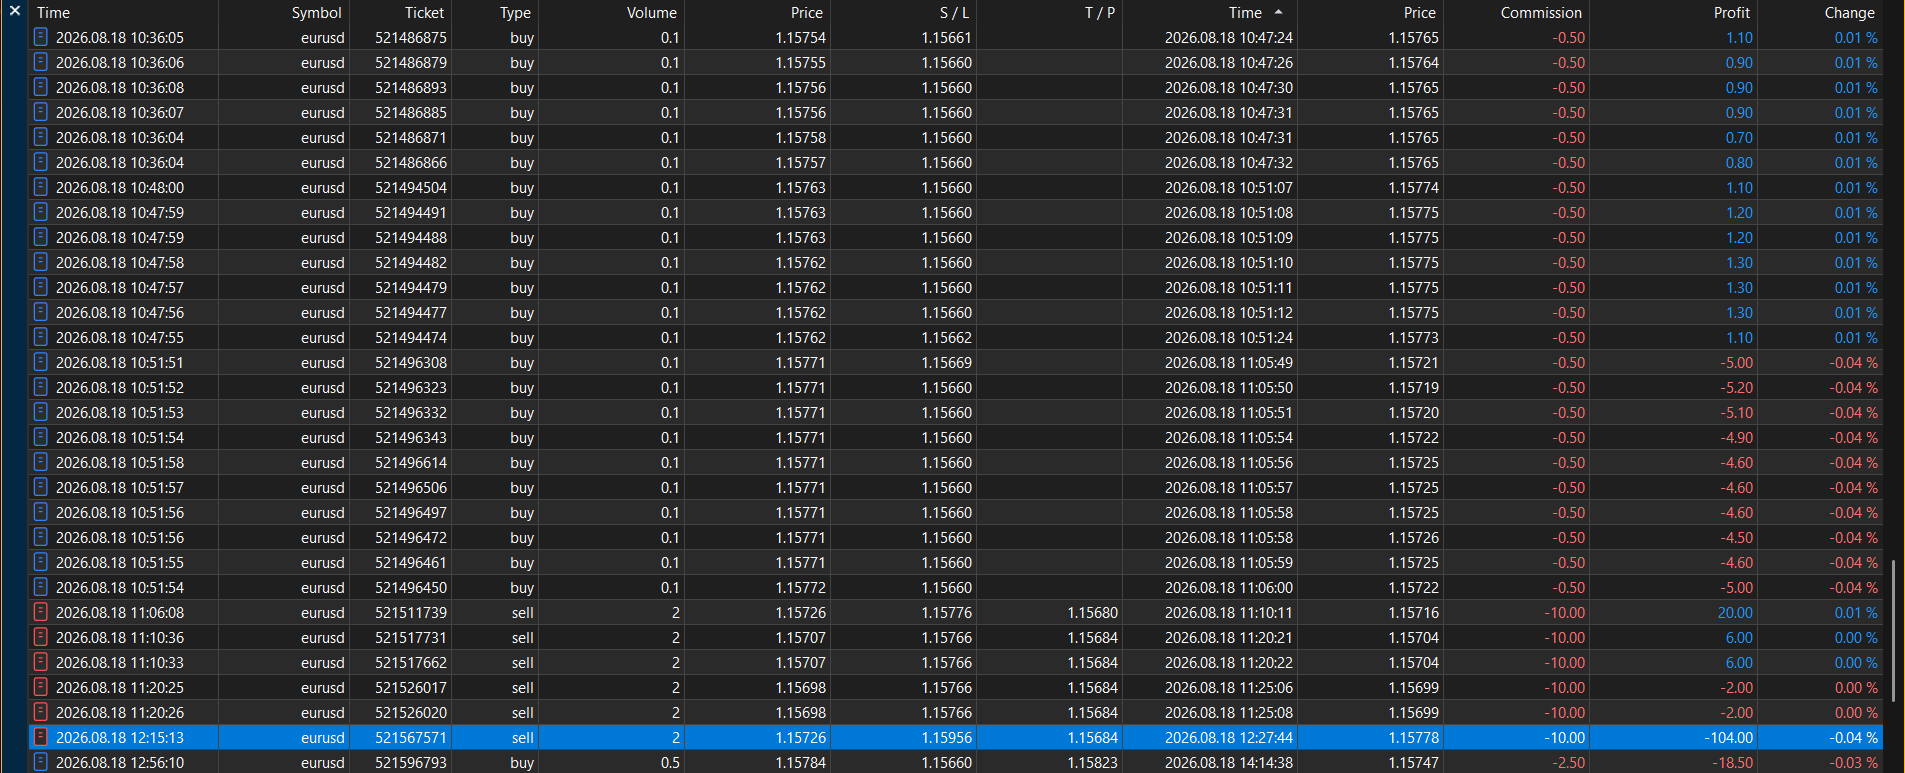Image resolution: width=1905 pixels, height=773 pixels.
Task: Sort by the Ticket column header
Action: coord(424,13)
